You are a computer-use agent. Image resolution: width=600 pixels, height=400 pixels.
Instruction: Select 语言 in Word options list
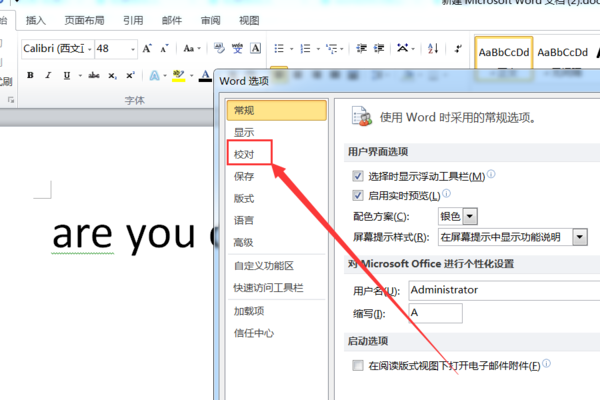pyautogui.click(x=277, y=220)
